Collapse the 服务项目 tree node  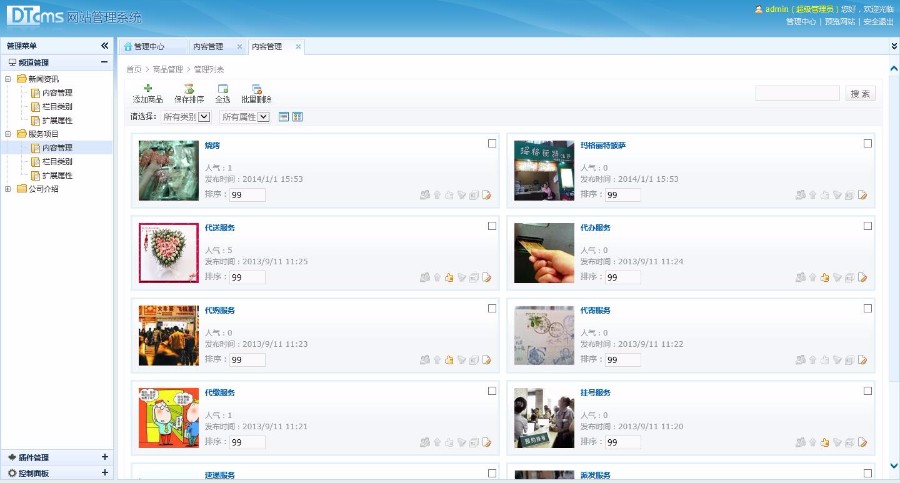[8, 134]
